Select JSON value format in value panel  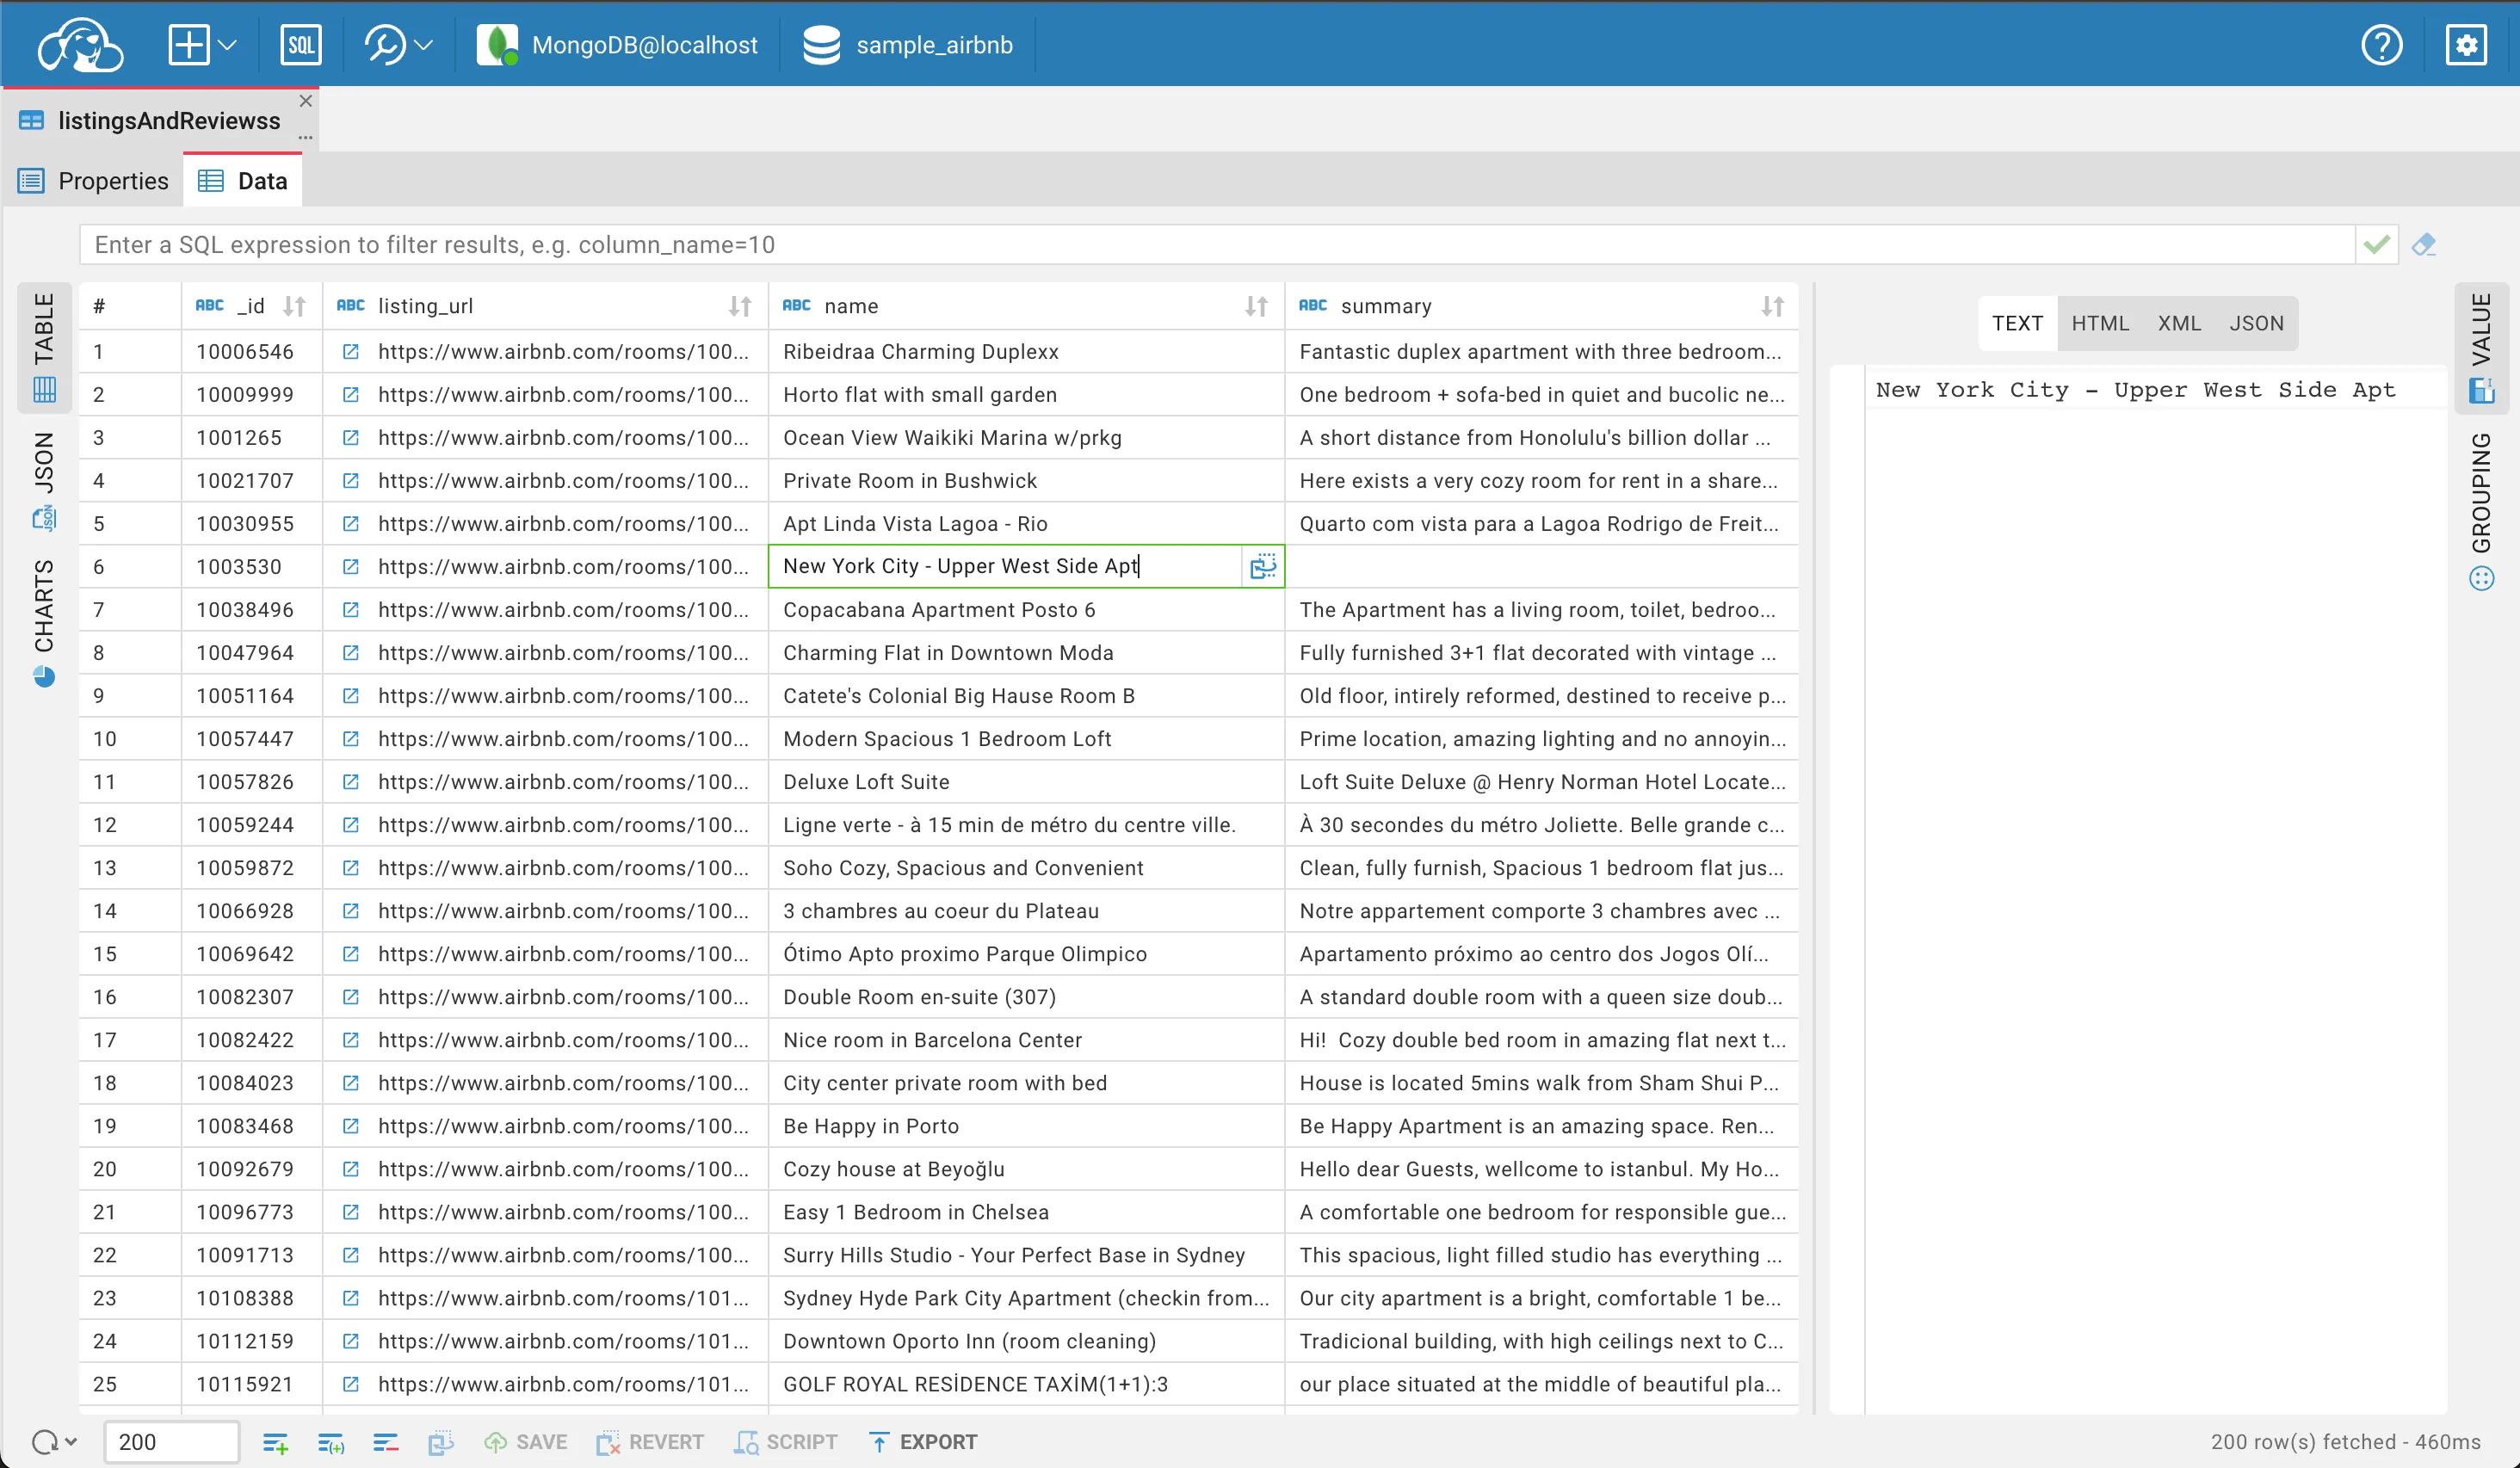click(2256, 323)
